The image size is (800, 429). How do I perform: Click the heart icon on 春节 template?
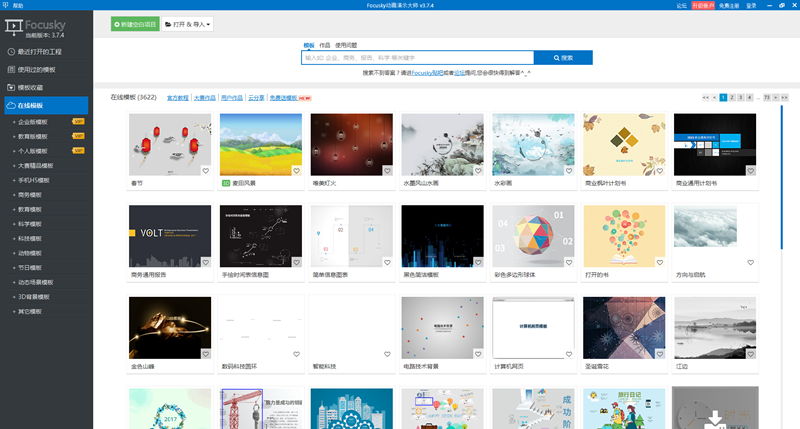[205, 171]
